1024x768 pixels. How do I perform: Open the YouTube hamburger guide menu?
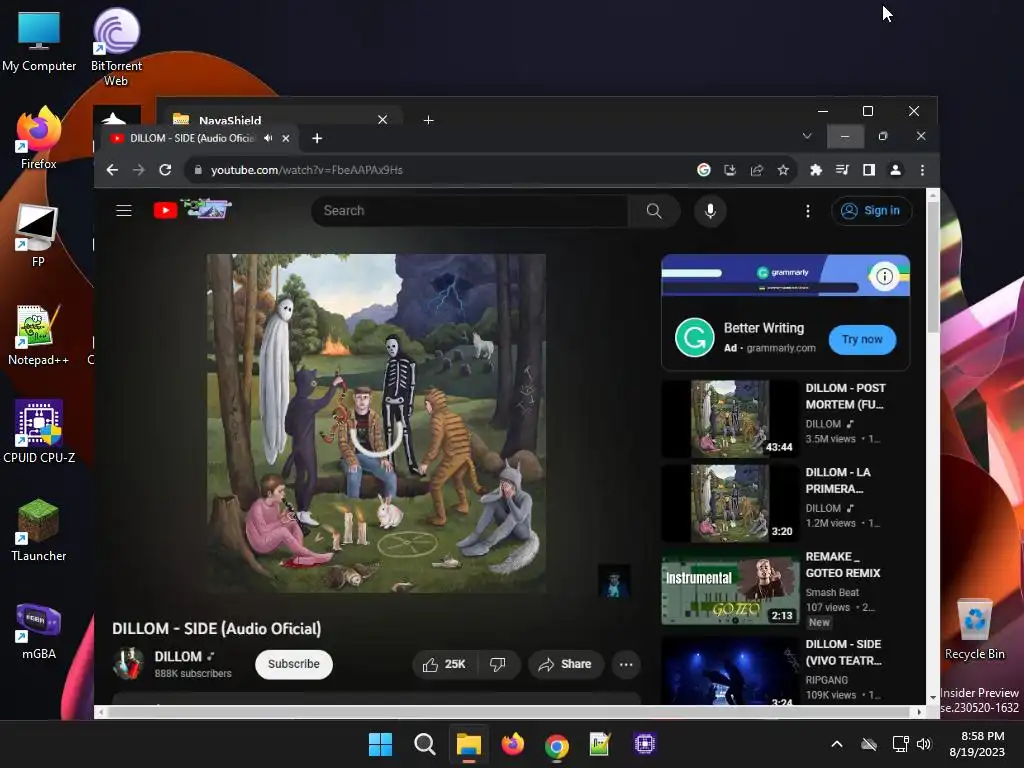pos(124,210)
